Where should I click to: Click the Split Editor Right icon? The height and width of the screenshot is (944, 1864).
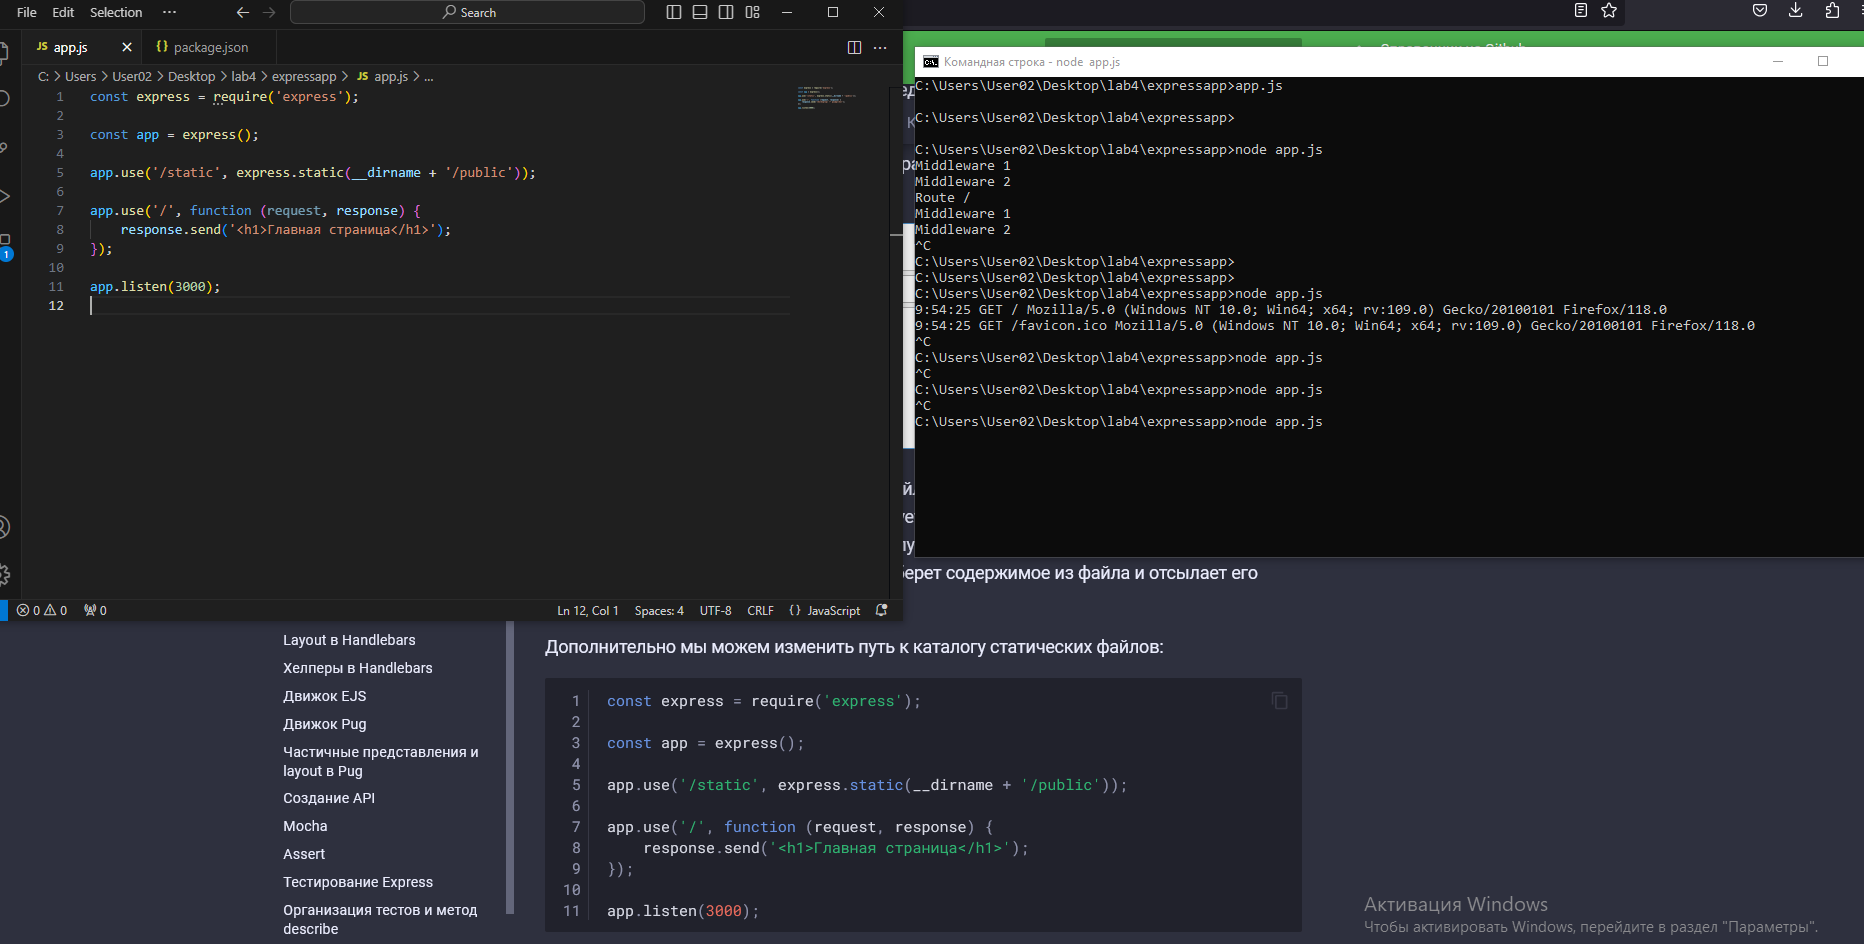tap(854, 47)
